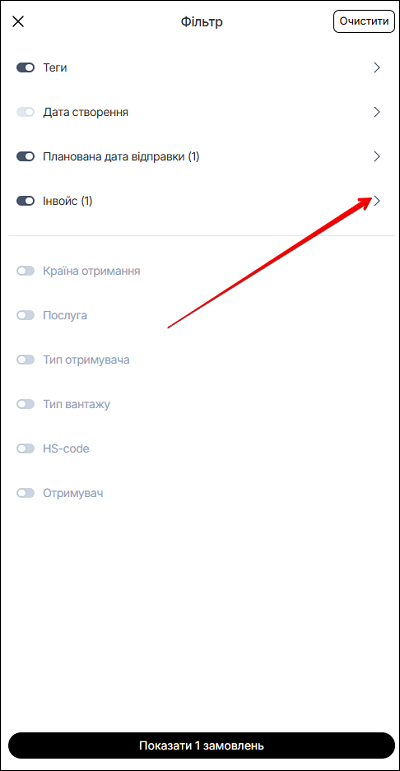Toggle the Теги filter switch
Screen dimensions: 400x771
coord(26,68)
